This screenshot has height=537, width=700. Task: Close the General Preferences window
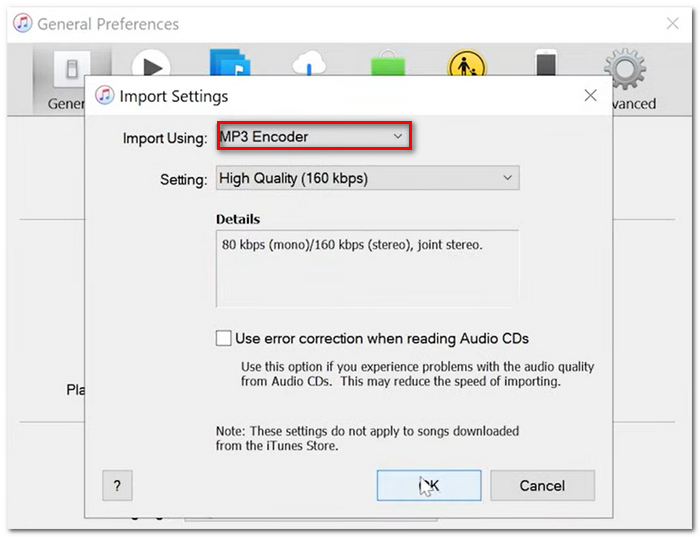pyautogui.click(x=672, y=23)
